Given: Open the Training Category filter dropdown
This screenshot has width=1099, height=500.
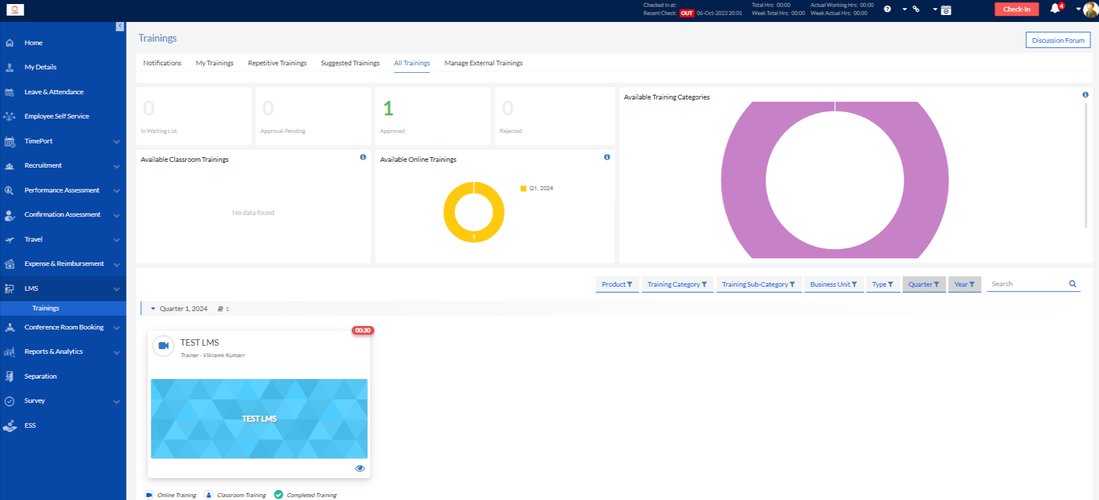Looking at the screenshot, I should point(677,284).
